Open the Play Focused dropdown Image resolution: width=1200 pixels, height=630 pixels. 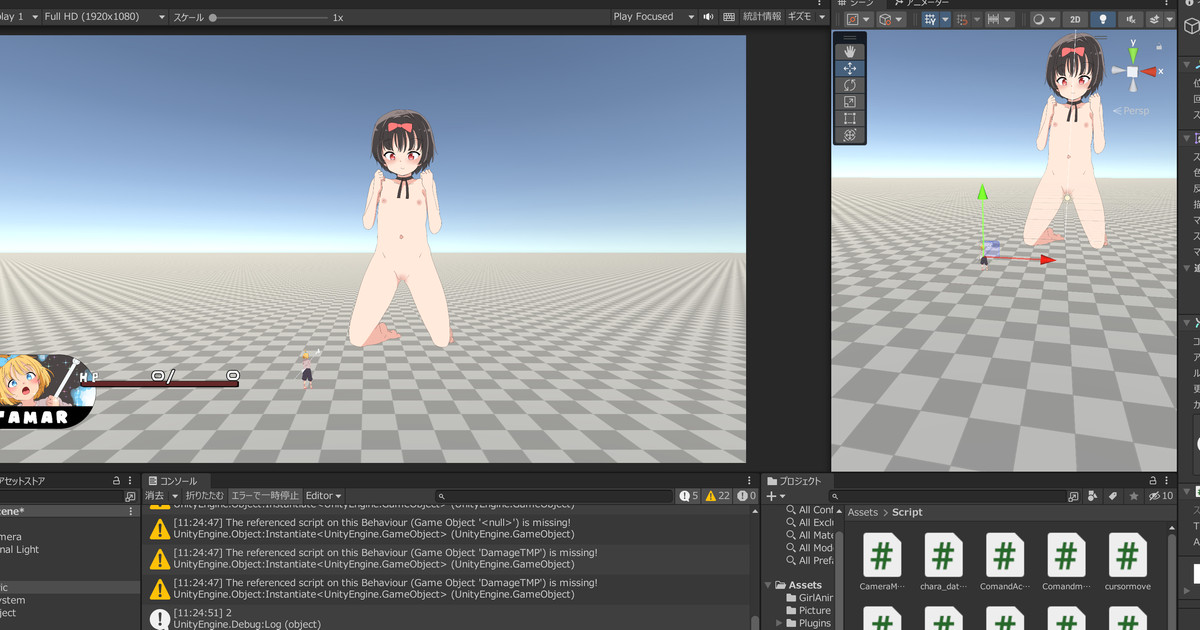[655, 17]
